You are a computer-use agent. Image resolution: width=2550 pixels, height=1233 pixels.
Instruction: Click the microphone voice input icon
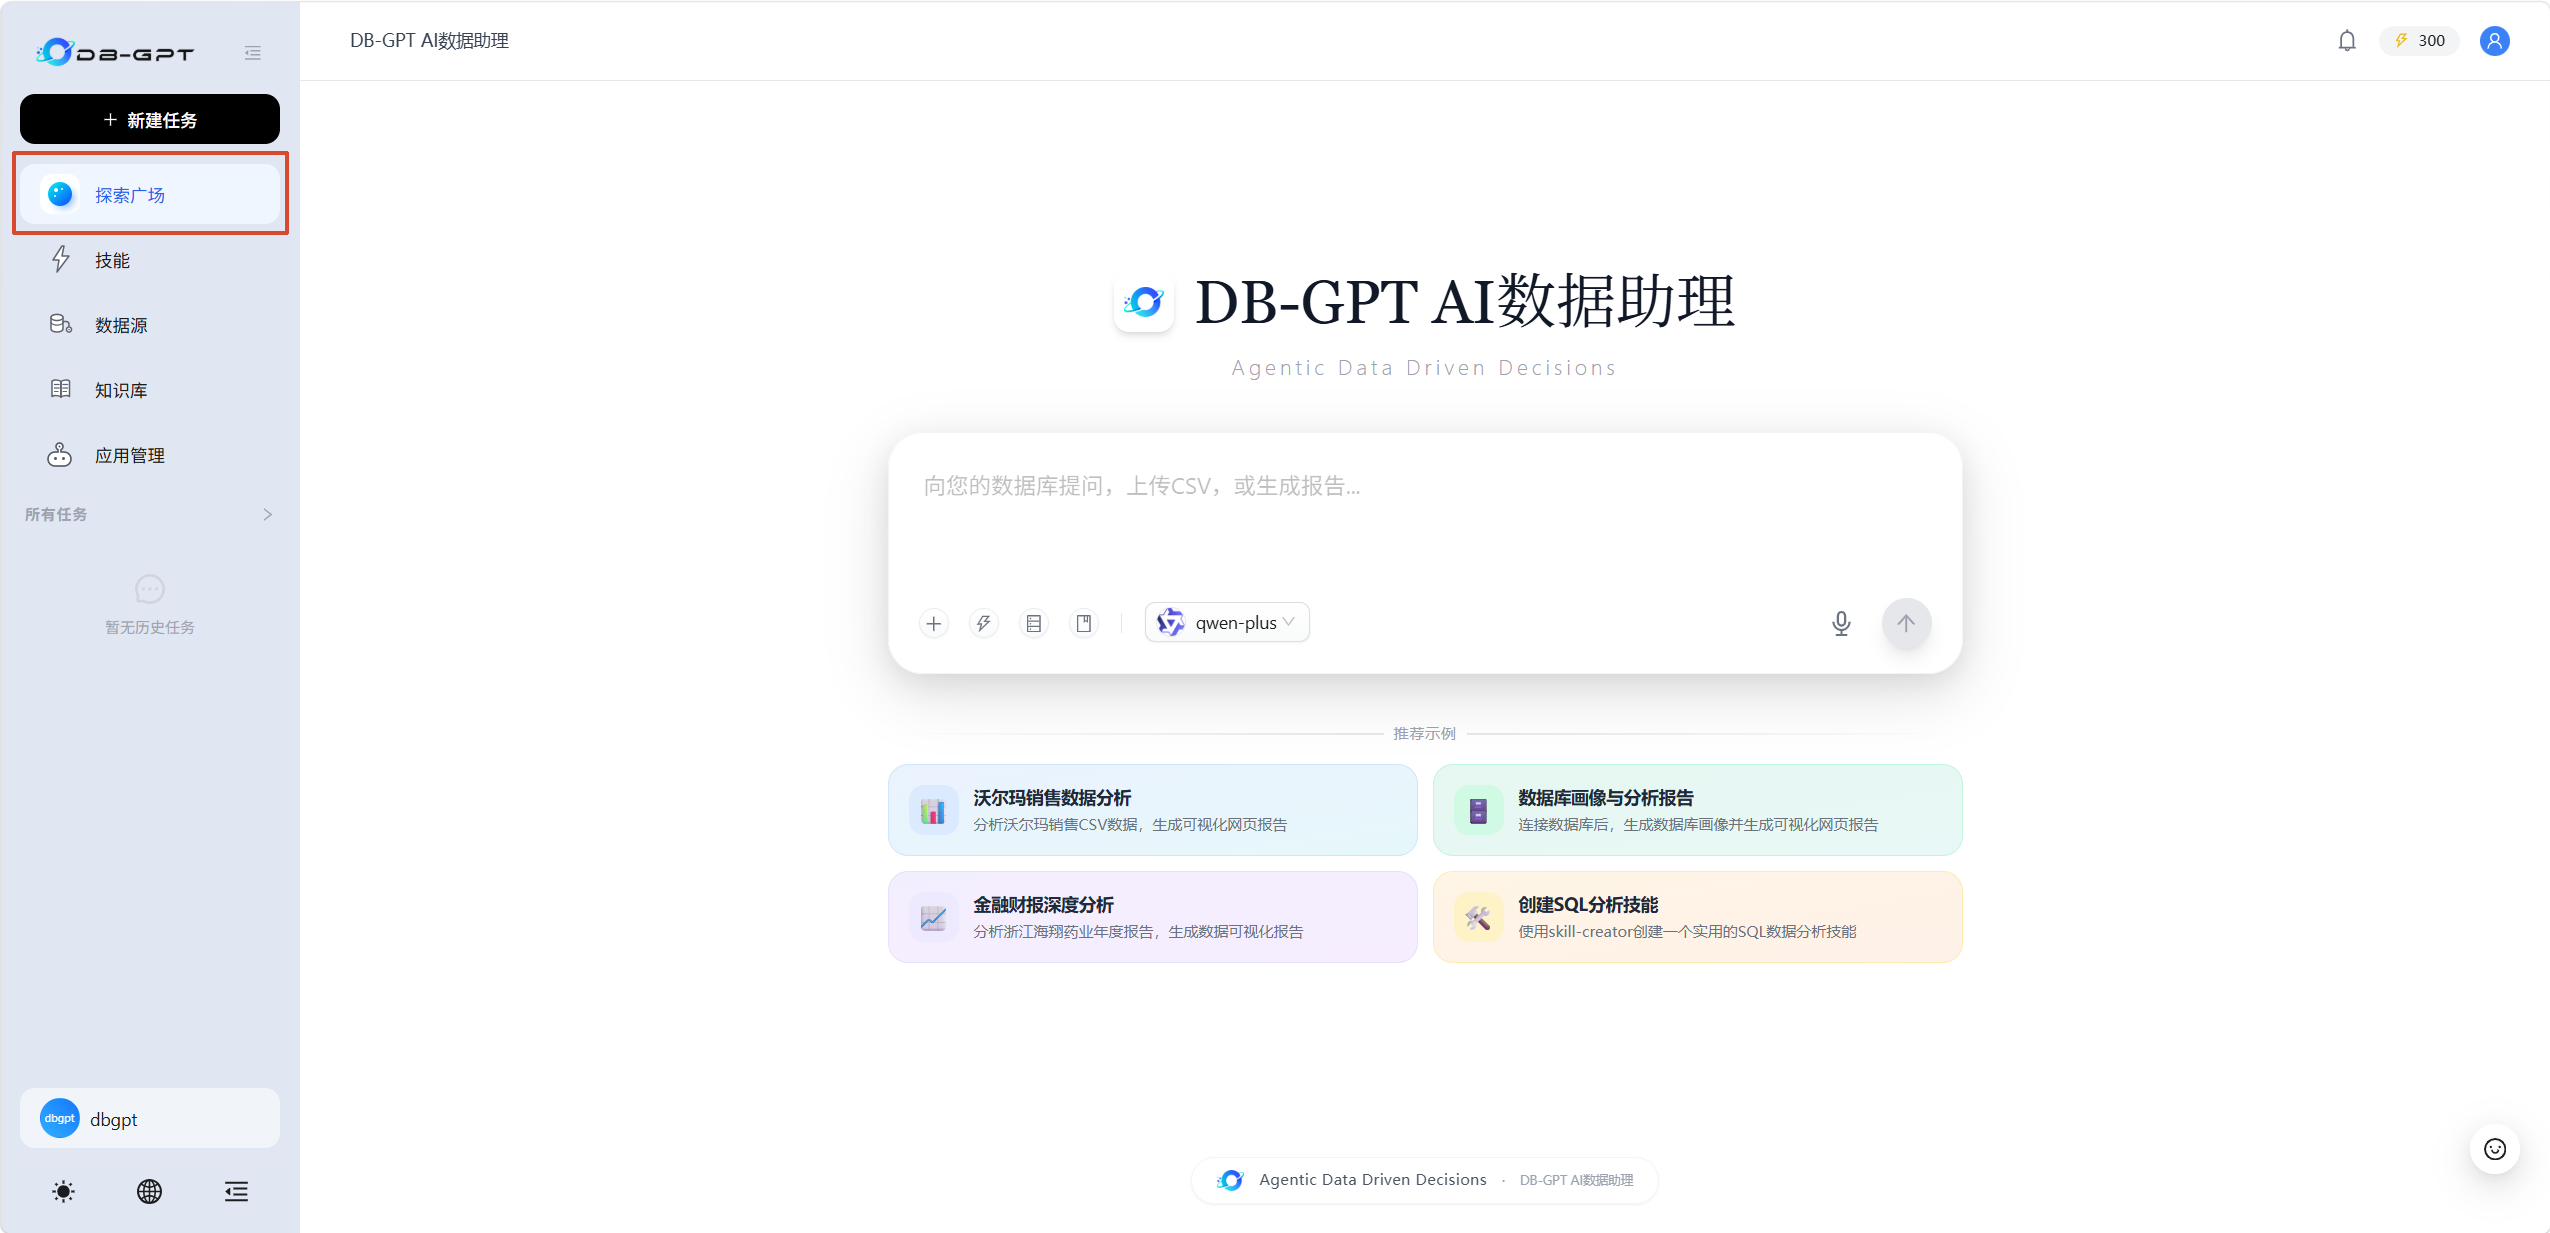1840,623
